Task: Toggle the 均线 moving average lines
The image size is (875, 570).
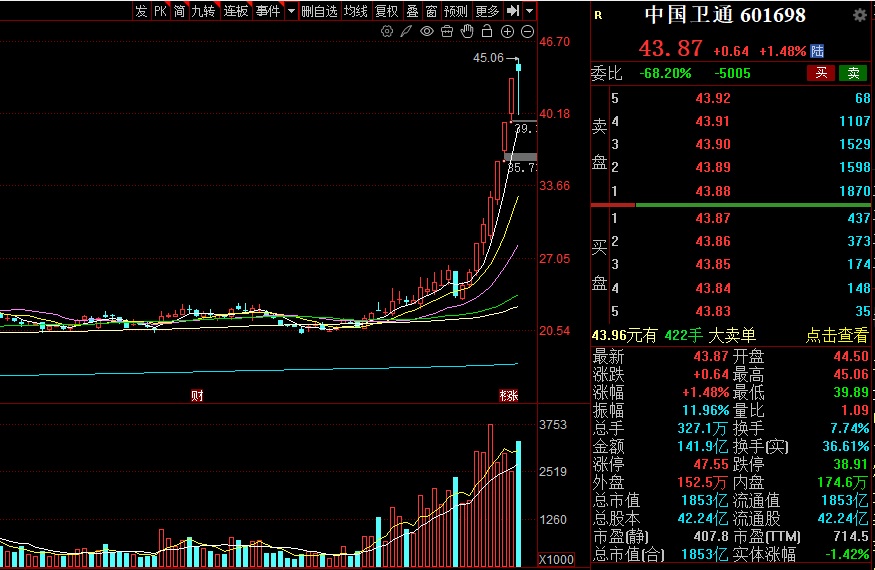Action: coord(355,11)
